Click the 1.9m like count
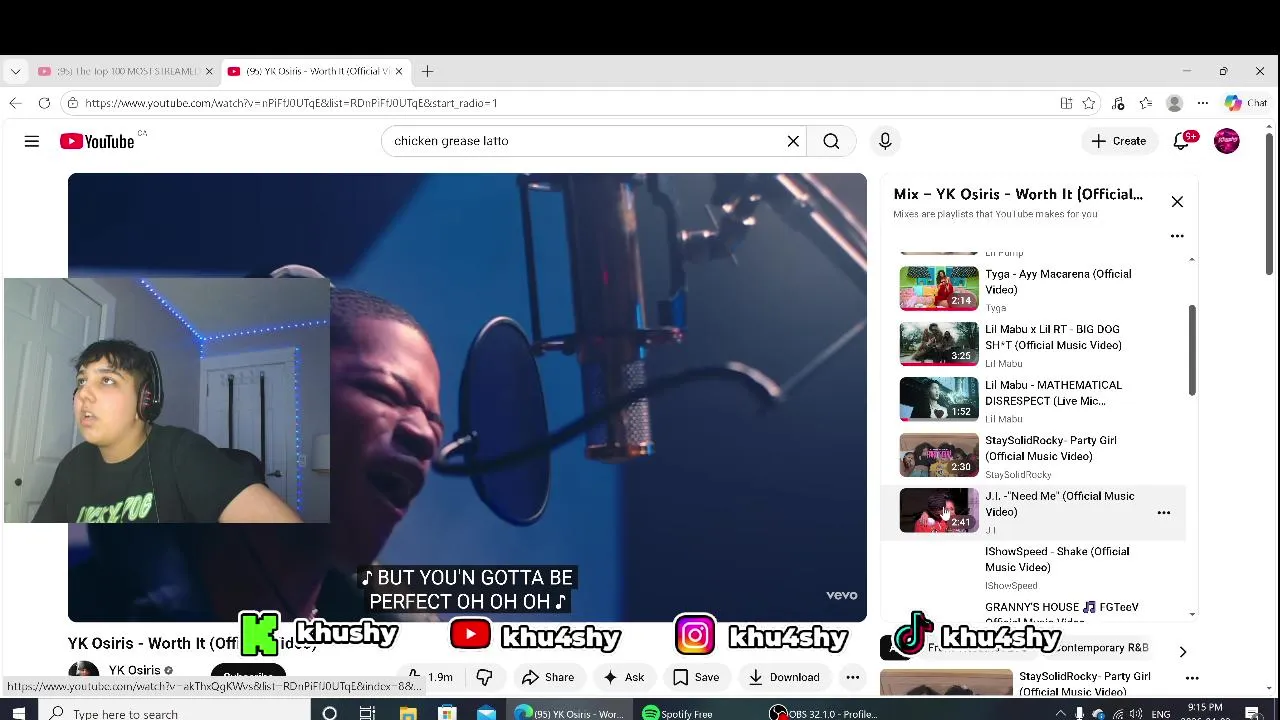 (440, 677)
